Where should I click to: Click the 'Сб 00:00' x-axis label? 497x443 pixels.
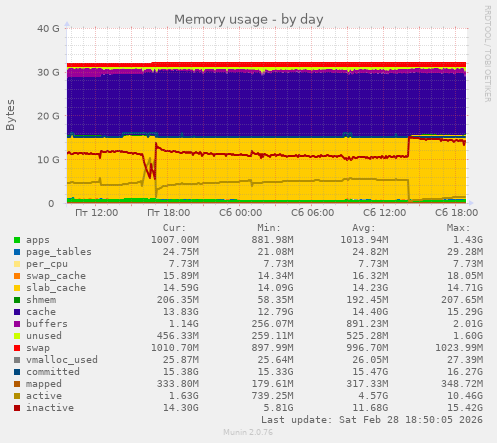[x=240, y=213]
